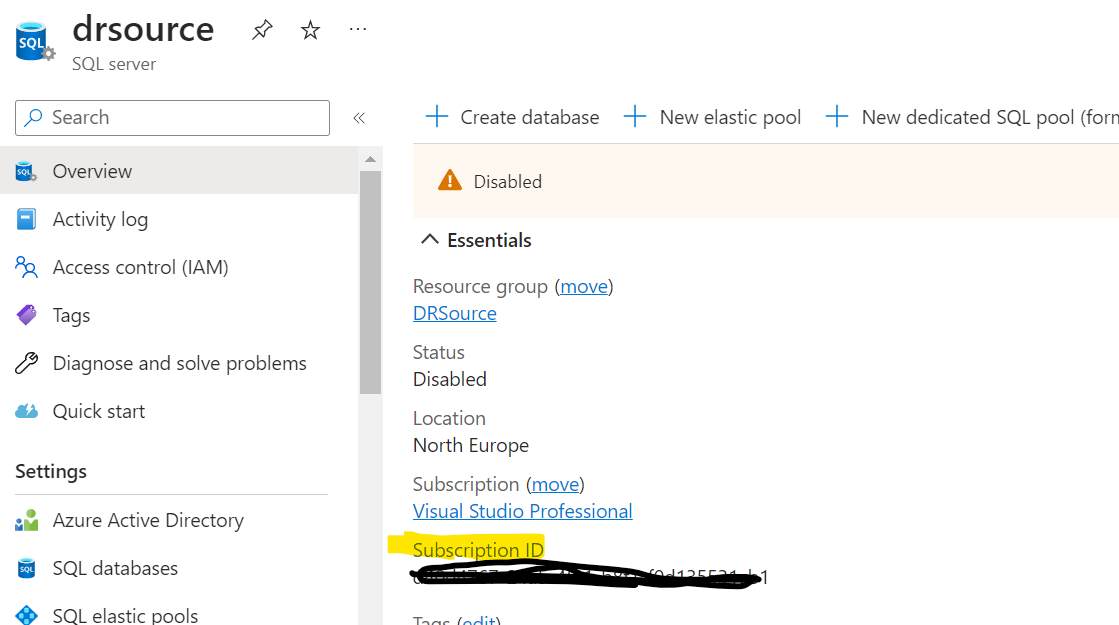
Task: Click the Diagnose wrench icon
Action: pyautogui.click(x=26, y=362)
